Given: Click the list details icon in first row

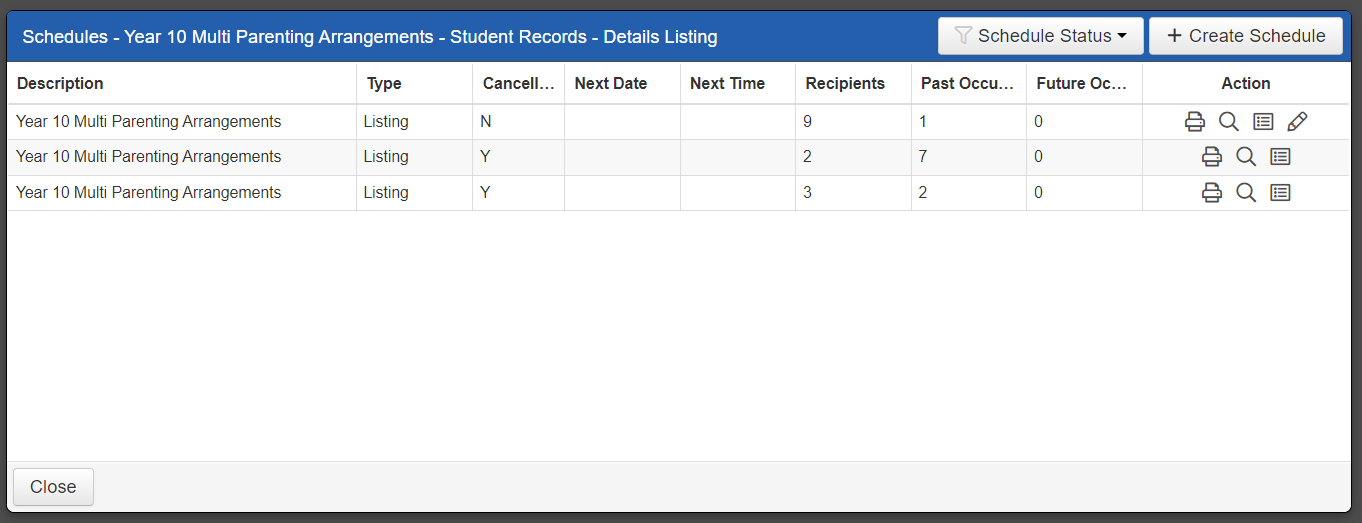Looking at the screenshot, I should (1263, 122).
